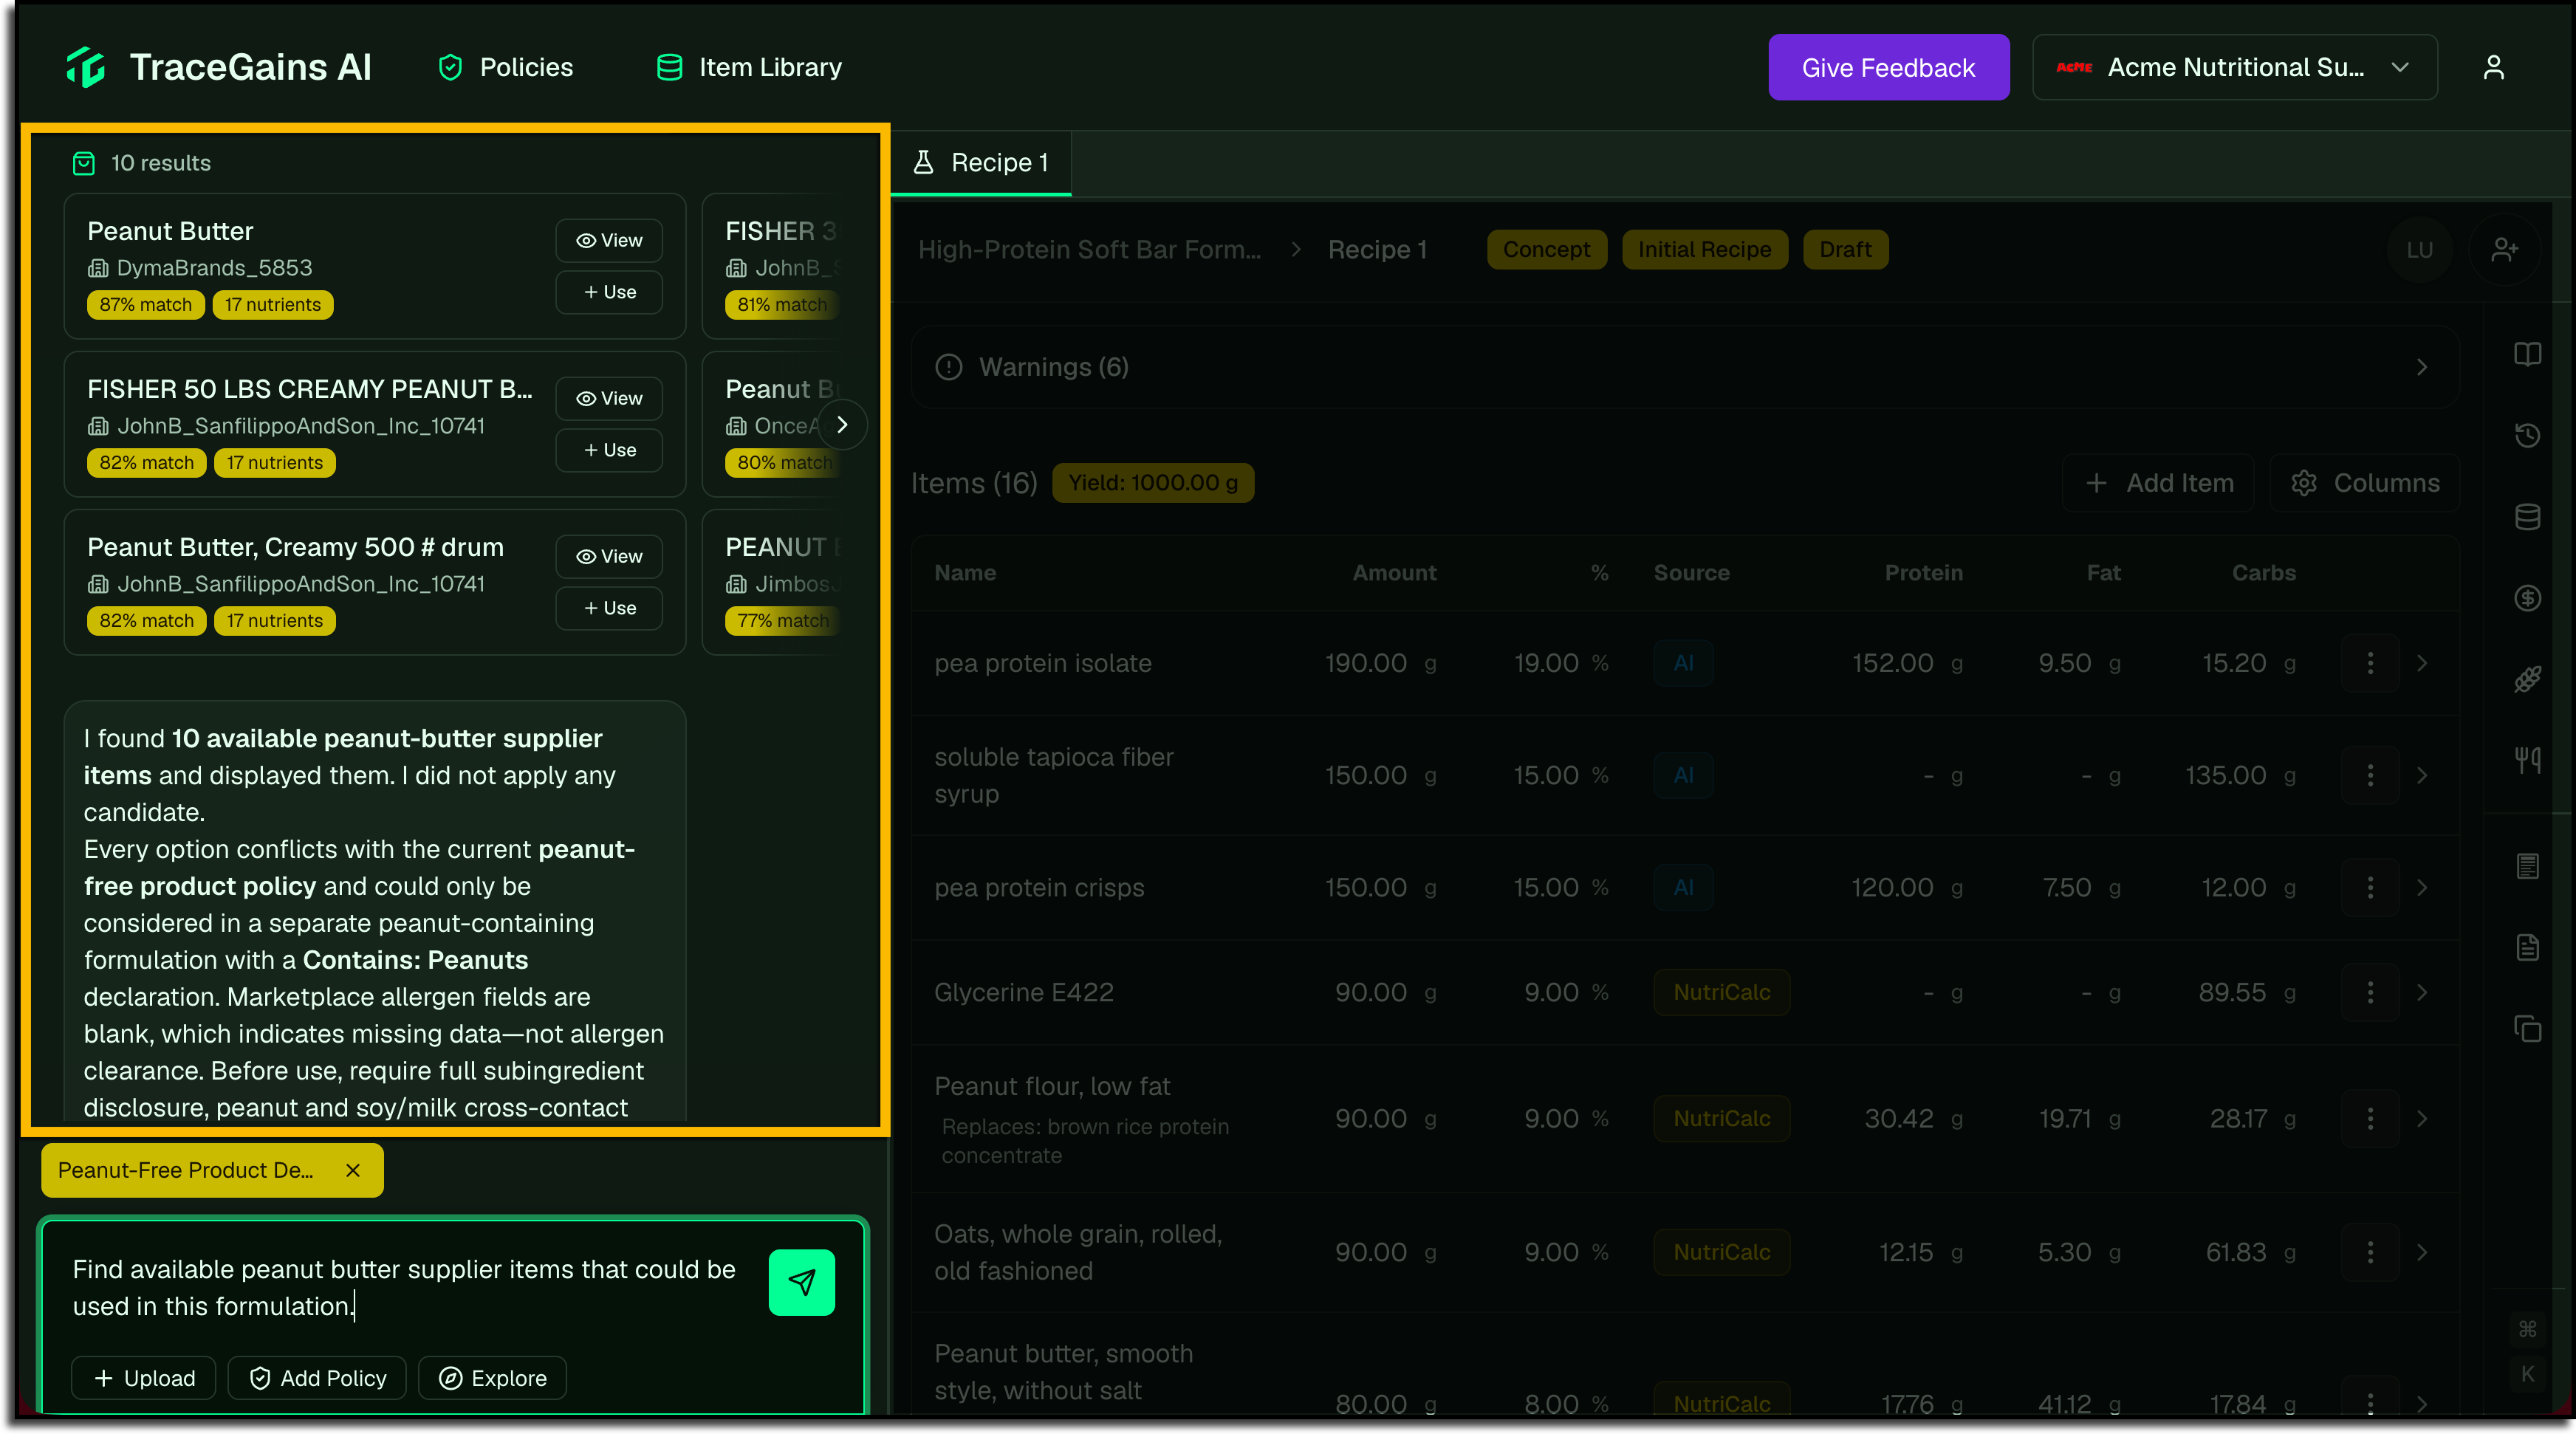The height and width of the screenshot is (1434, 2576).
Task: Click the Yield: 1000.00 g badge
Action: (1153, 483)
